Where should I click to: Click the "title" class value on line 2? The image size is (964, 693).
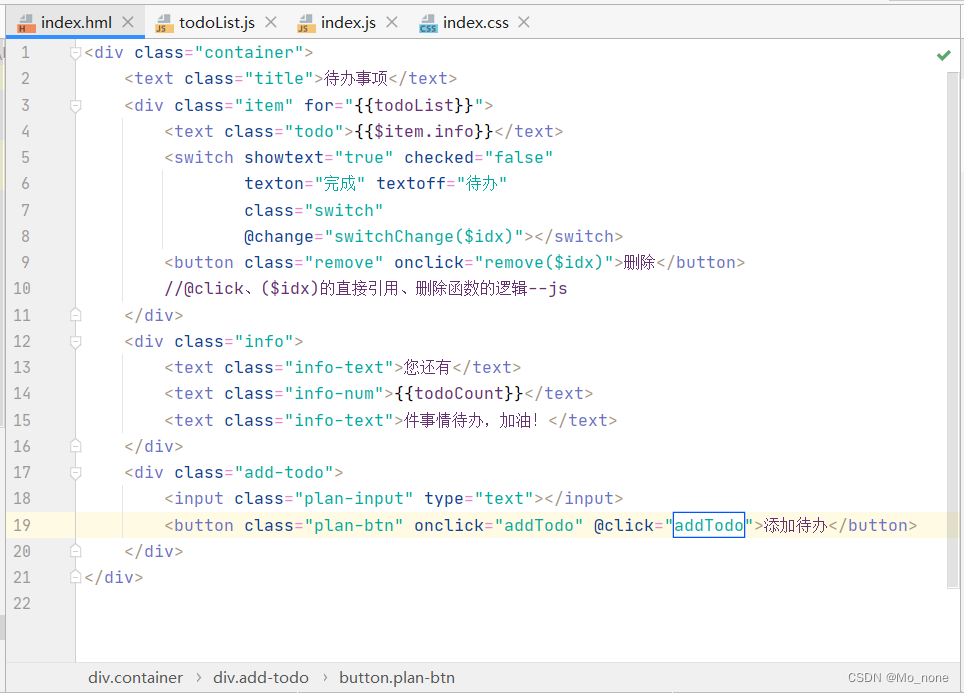pos(279,79)
